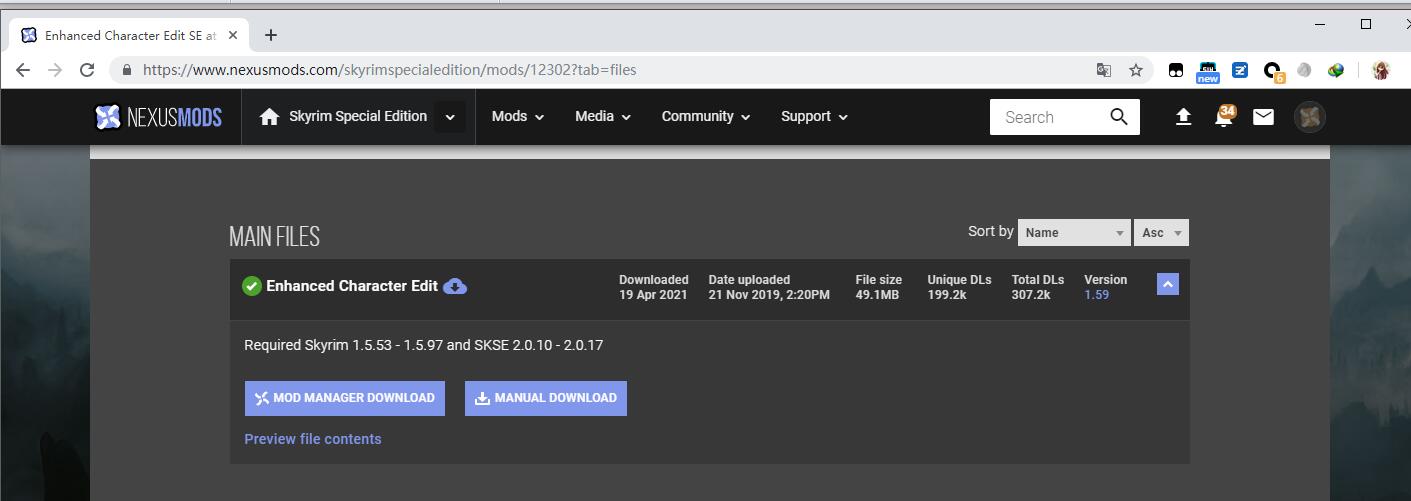Click the Total DLs 307.2k value
1411x501 pixels.
pyautogui.click(x=1031, y=295)
